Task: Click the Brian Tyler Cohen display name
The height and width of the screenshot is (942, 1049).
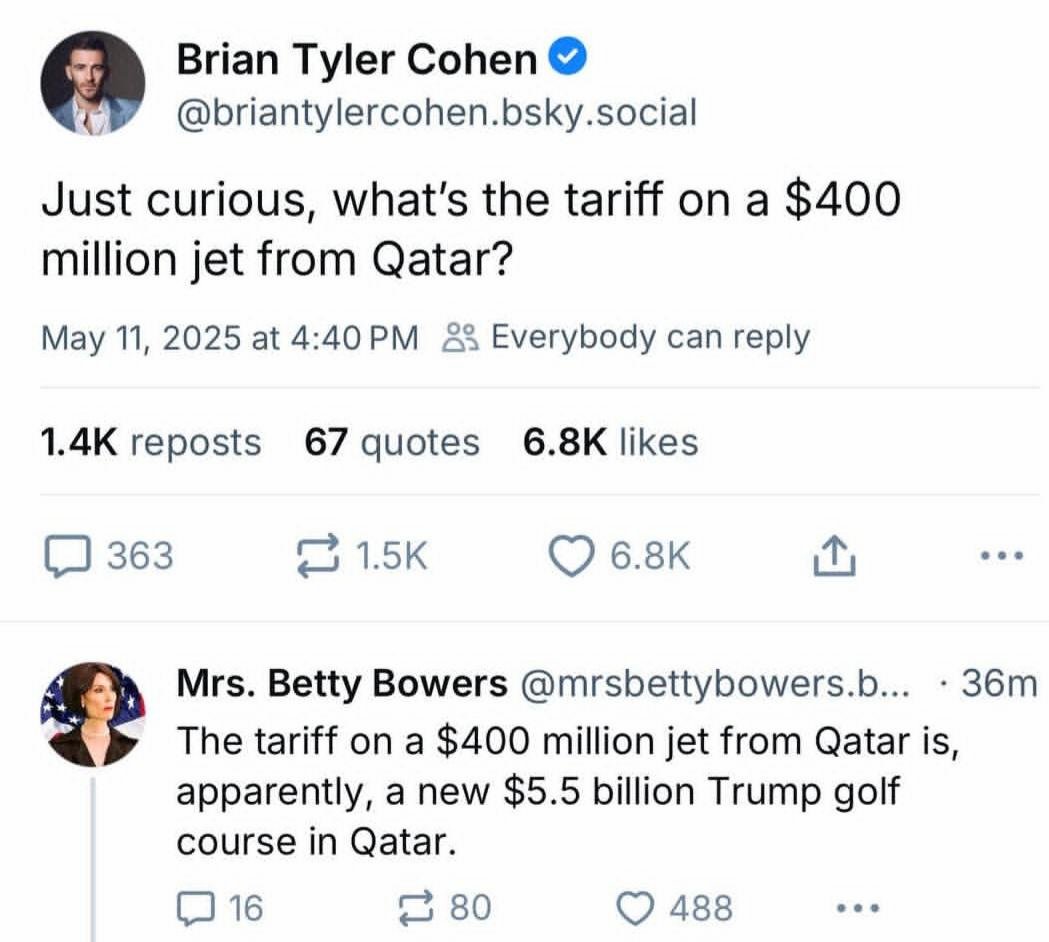Action: pyautogui.click(x=357, y=60)
